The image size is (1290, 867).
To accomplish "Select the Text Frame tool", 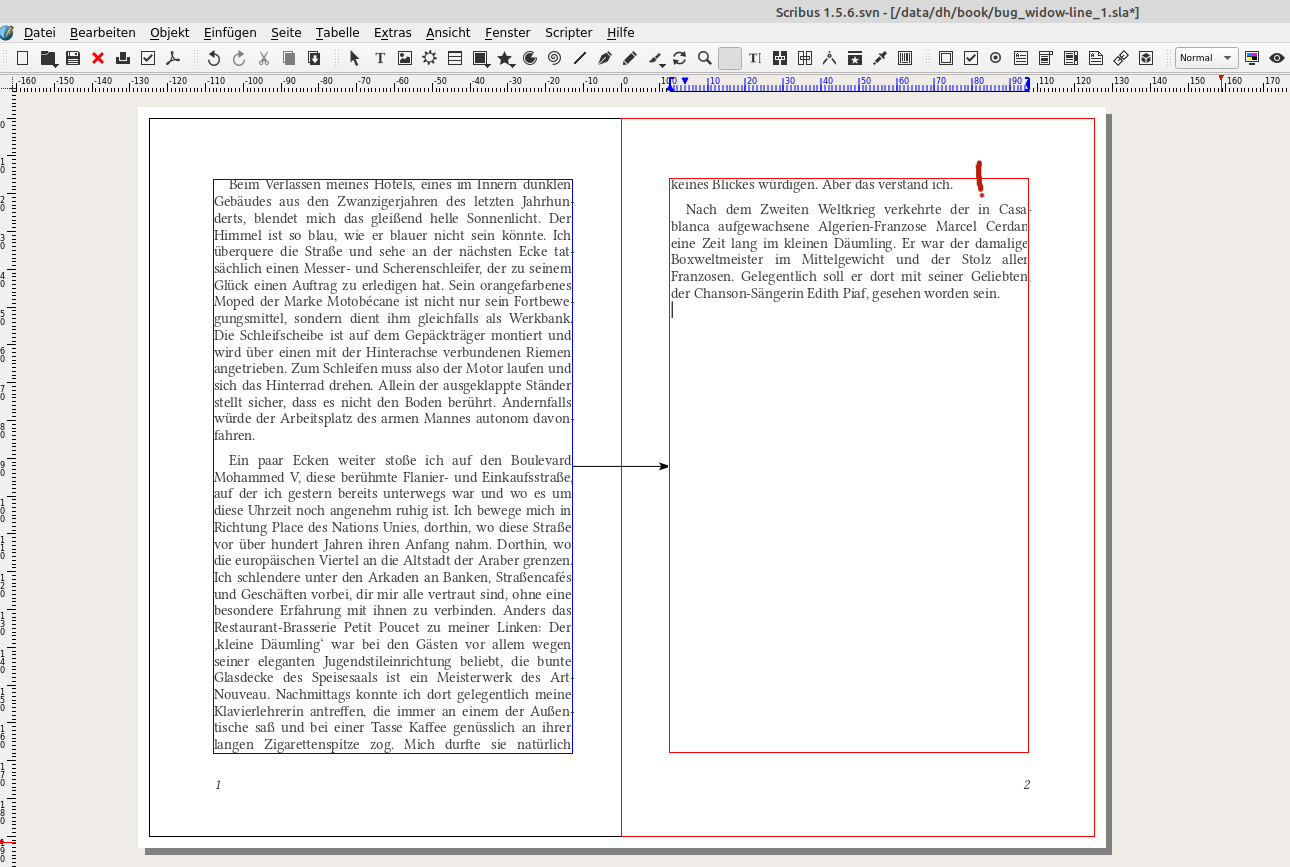I will tap(380, 58).
